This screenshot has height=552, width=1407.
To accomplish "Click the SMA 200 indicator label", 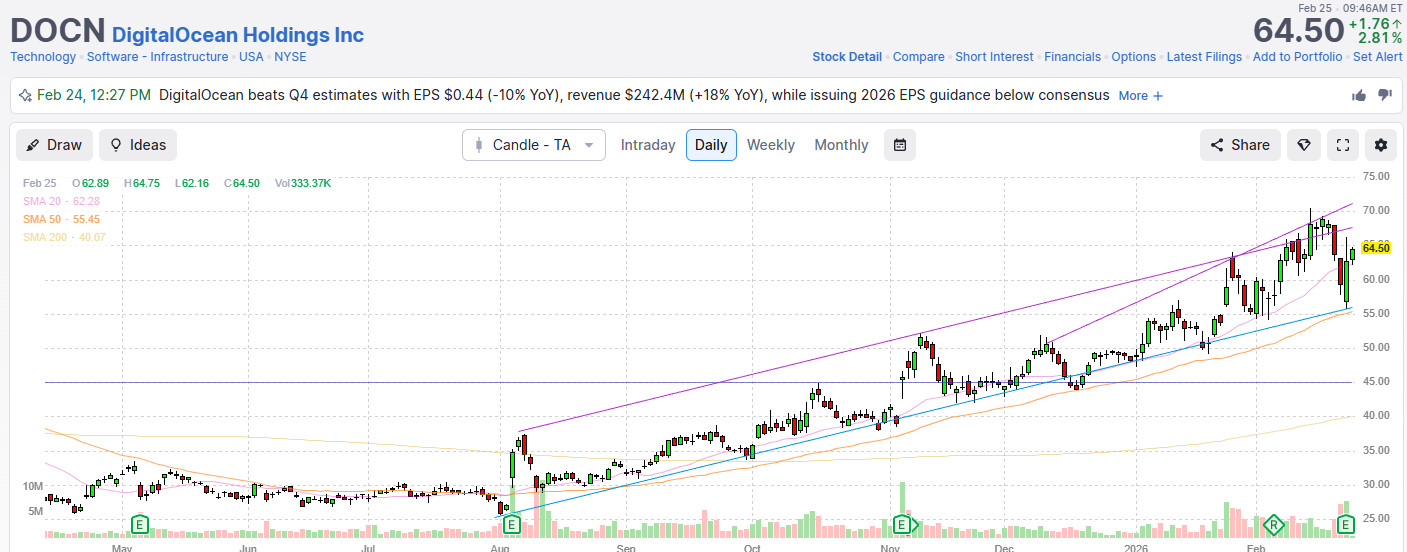I will point(64,237).
